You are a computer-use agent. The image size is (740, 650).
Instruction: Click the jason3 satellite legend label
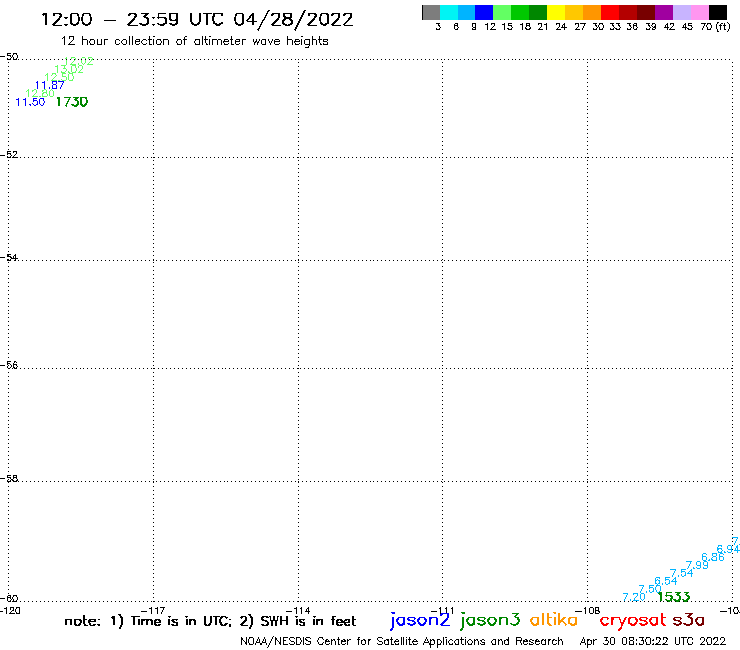coord(490,620)
